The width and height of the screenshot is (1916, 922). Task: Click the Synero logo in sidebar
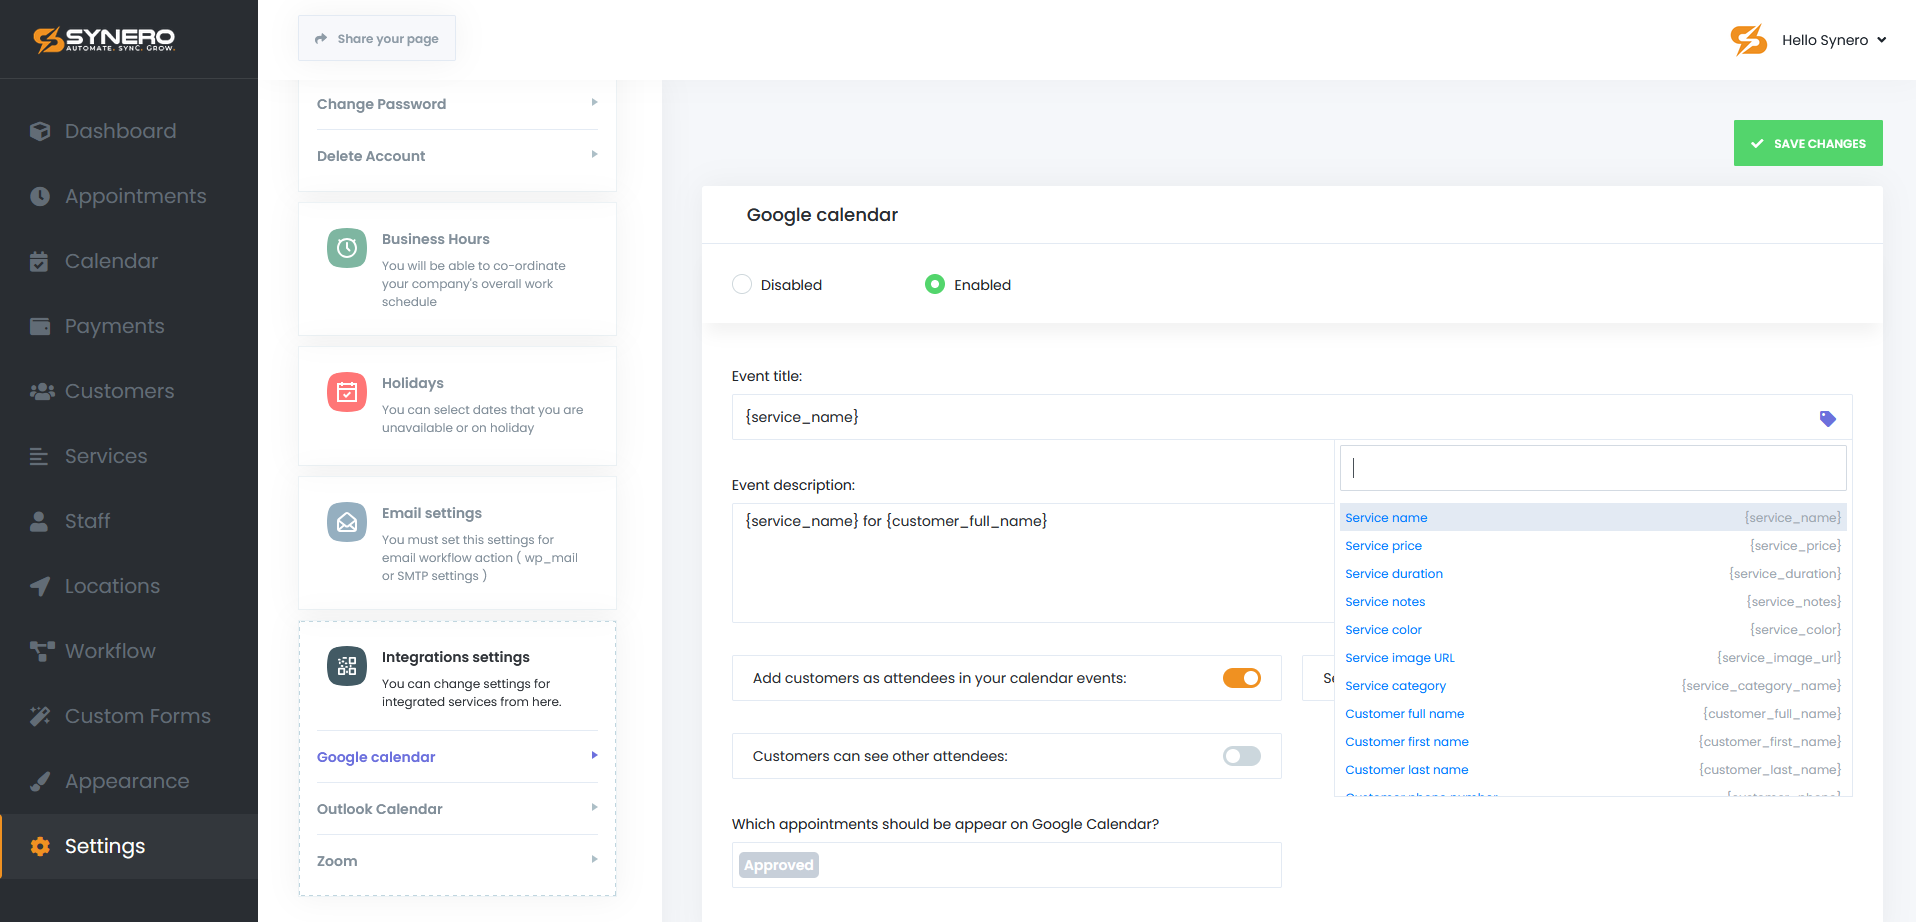[104, 39]
